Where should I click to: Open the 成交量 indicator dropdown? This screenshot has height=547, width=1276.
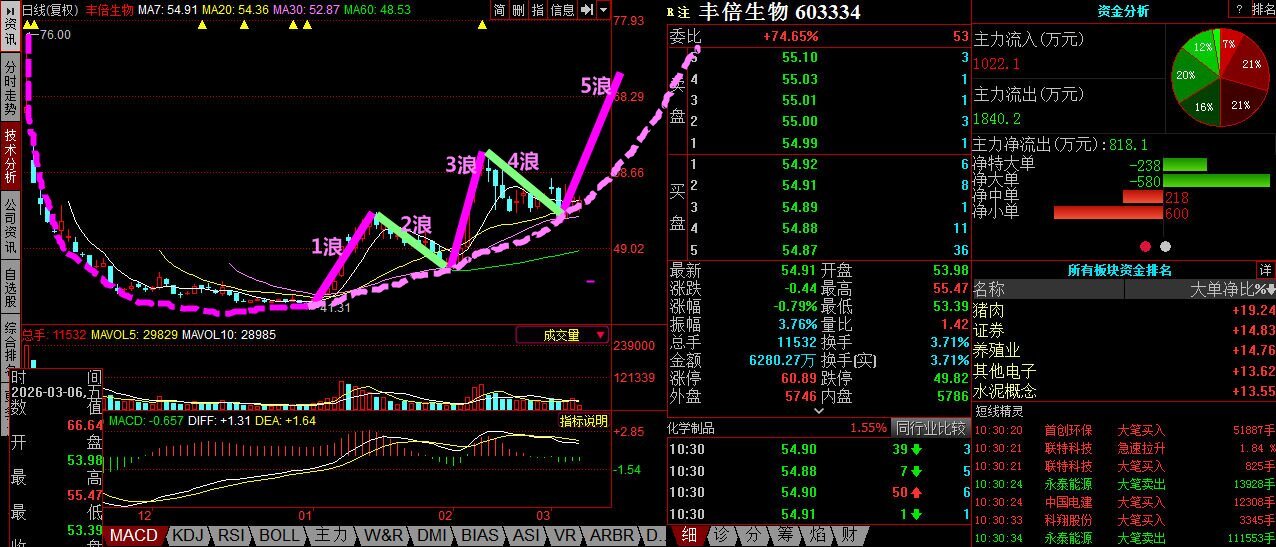[x=562, y=335]
